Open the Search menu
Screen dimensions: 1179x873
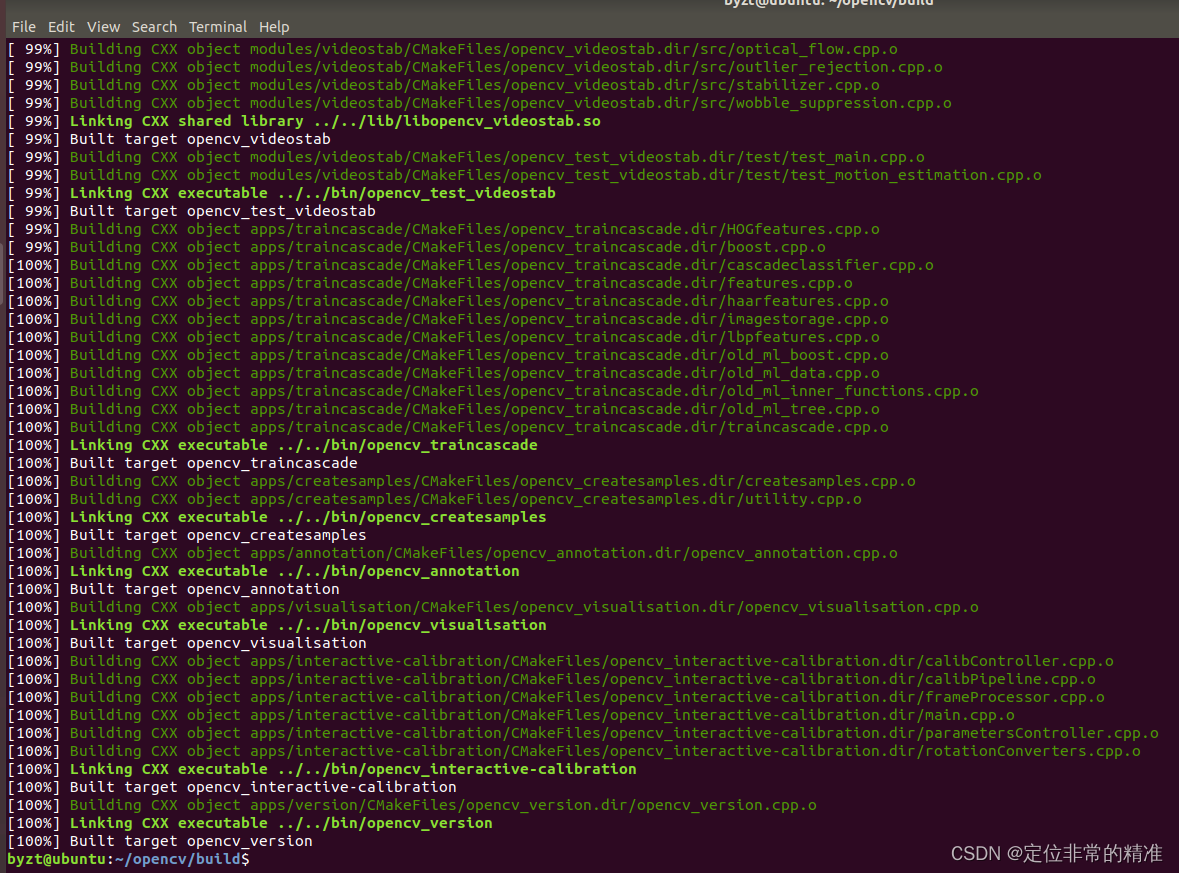click(x=154, y=27)
